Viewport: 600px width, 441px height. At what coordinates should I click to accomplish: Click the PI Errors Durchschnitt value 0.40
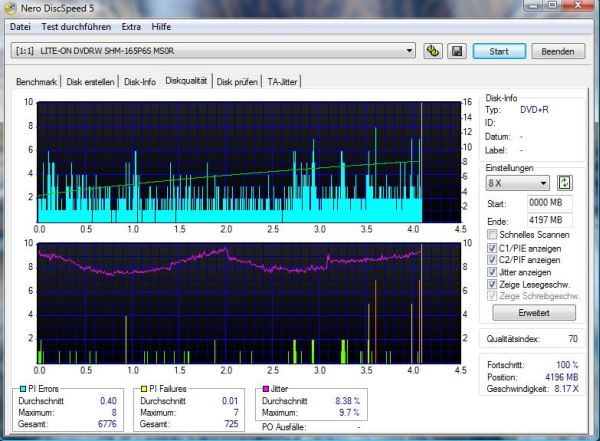point(108,401)
